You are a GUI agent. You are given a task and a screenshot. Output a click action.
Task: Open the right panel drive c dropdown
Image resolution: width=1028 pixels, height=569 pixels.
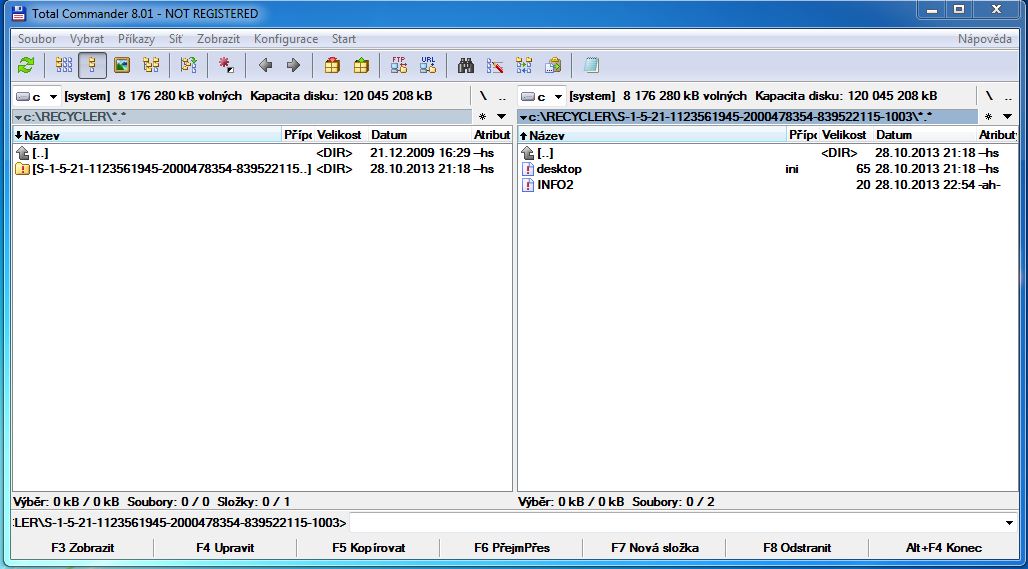click(x=542, y=96)
